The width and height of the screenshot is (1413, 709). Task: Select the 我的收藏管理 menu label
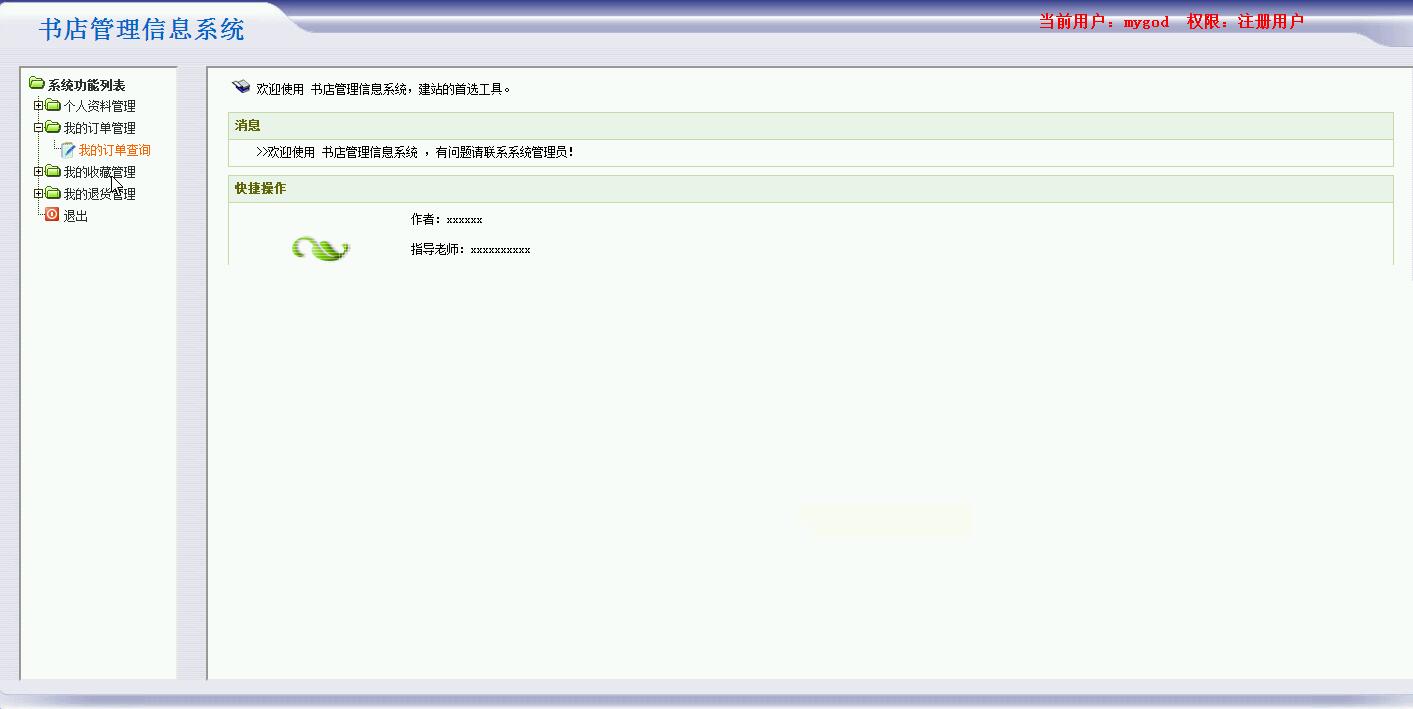pos(100,172)
